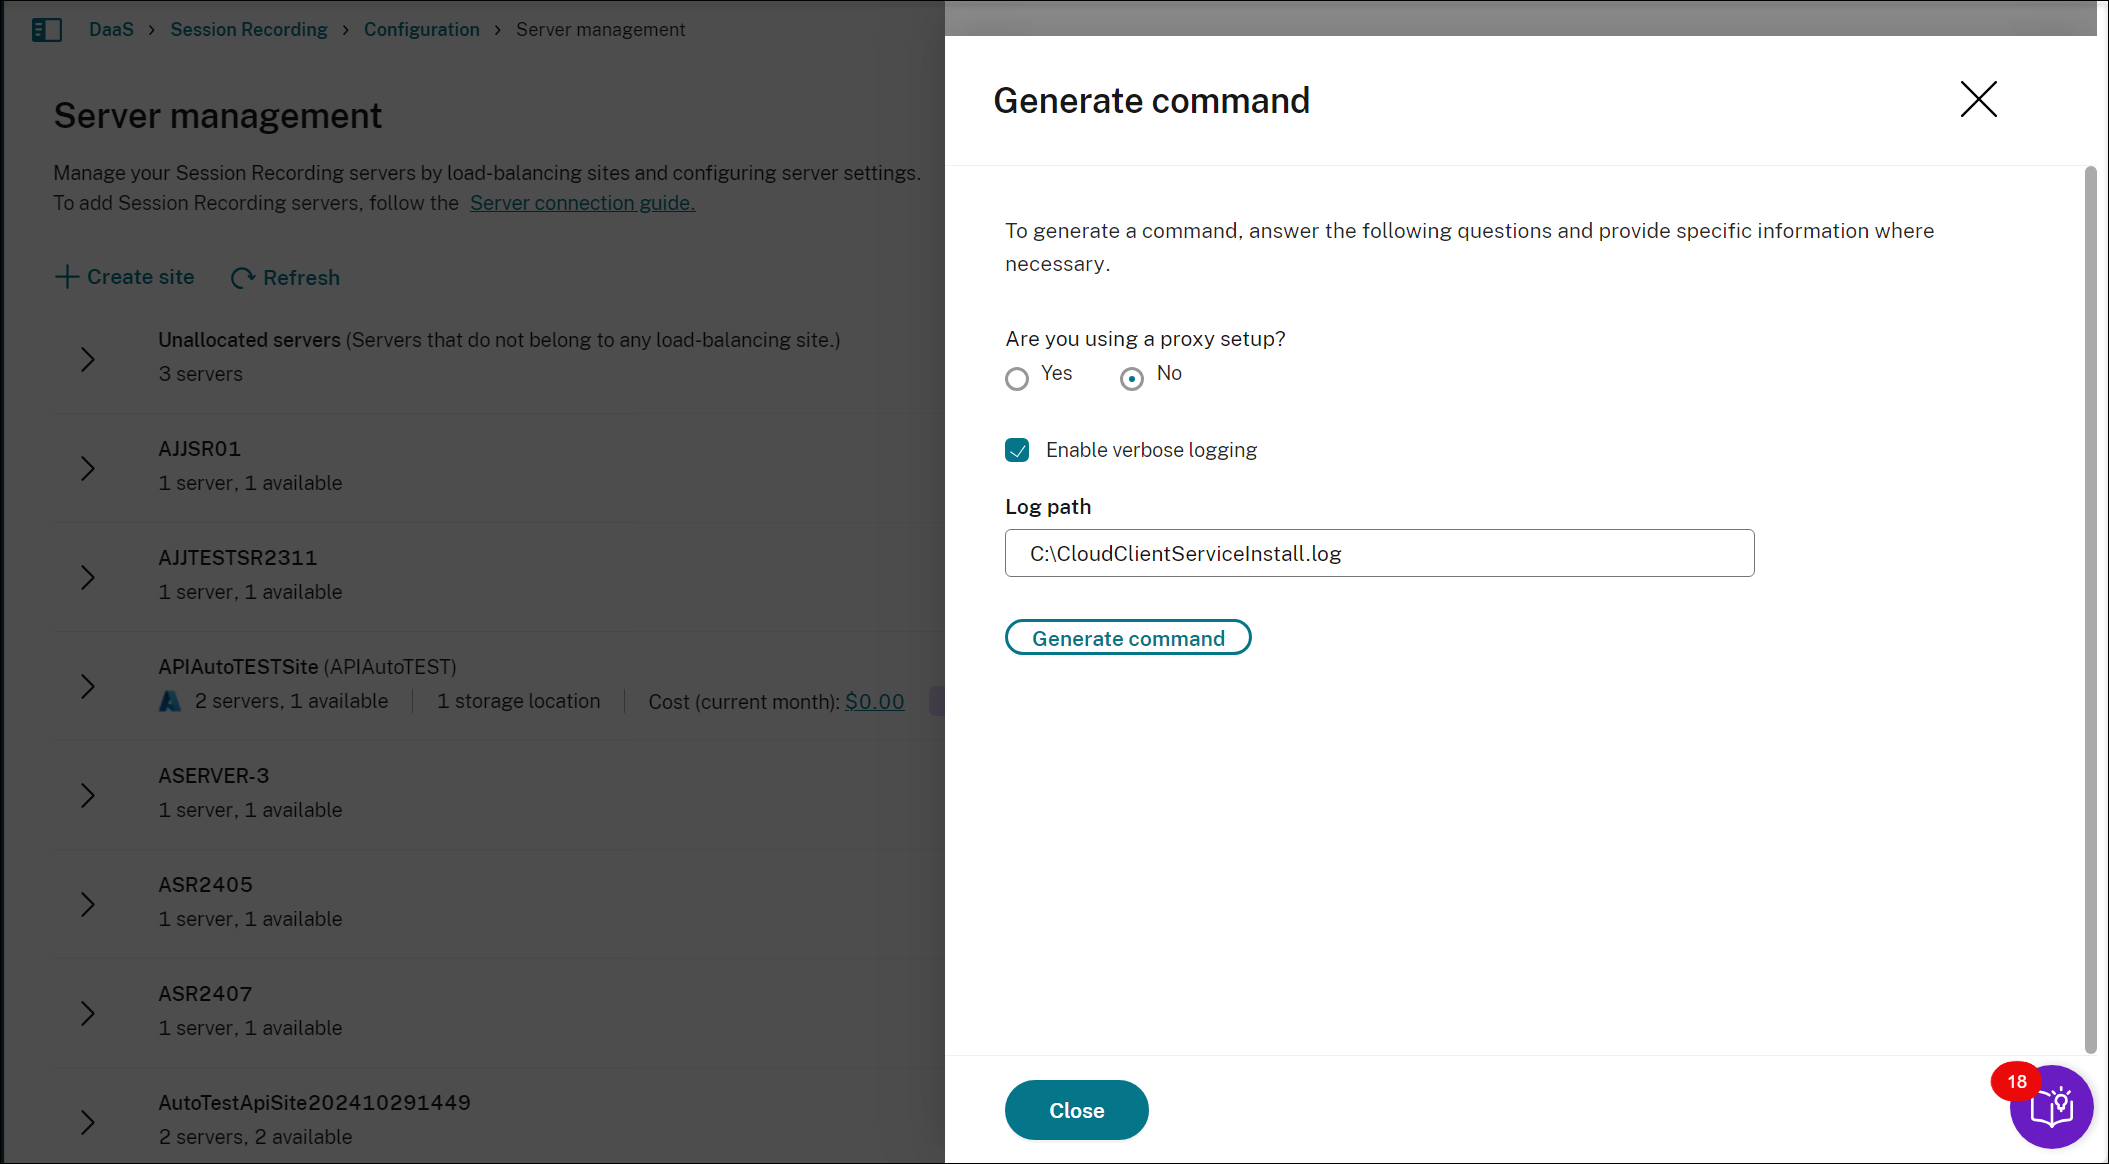
Task: Expand the Unallocated servers row
Action: click(x=88, y=359)
